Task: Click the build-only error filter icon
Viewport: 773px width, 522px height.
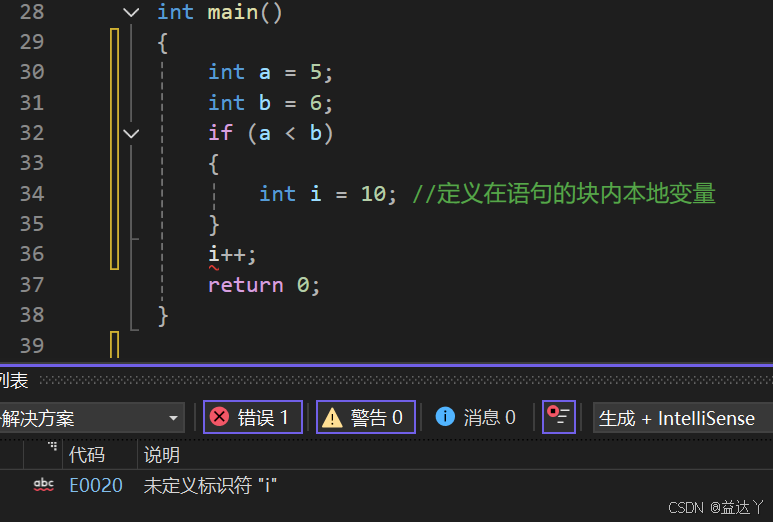Action: click(559, 417)
